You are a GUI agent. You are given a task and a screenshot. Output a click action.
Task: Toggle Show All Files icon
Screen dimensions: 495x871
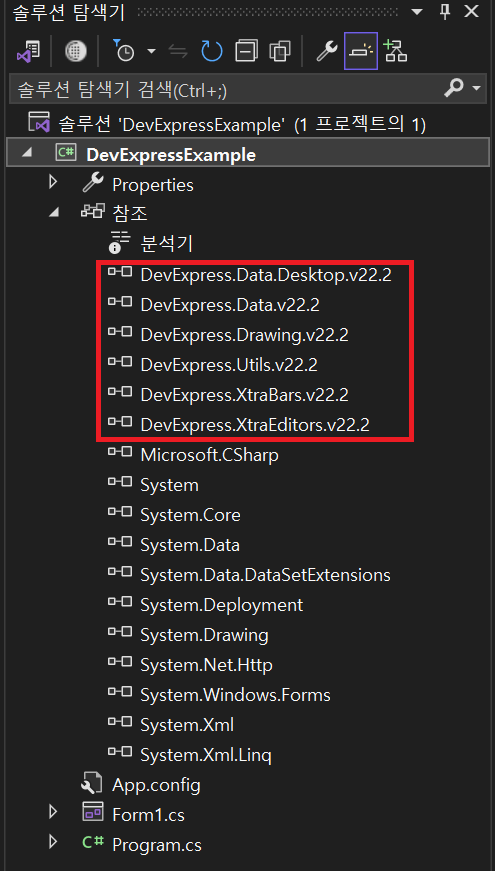click(x=279, y=52)
